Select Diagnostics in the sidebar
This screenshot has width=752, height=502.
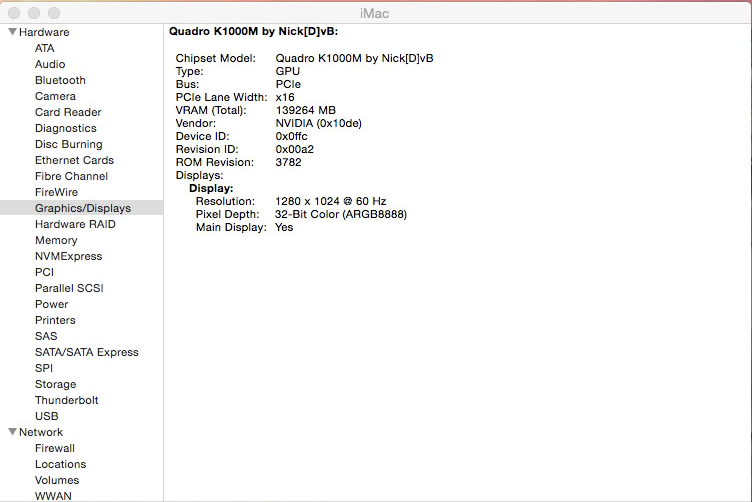[66, 128]
